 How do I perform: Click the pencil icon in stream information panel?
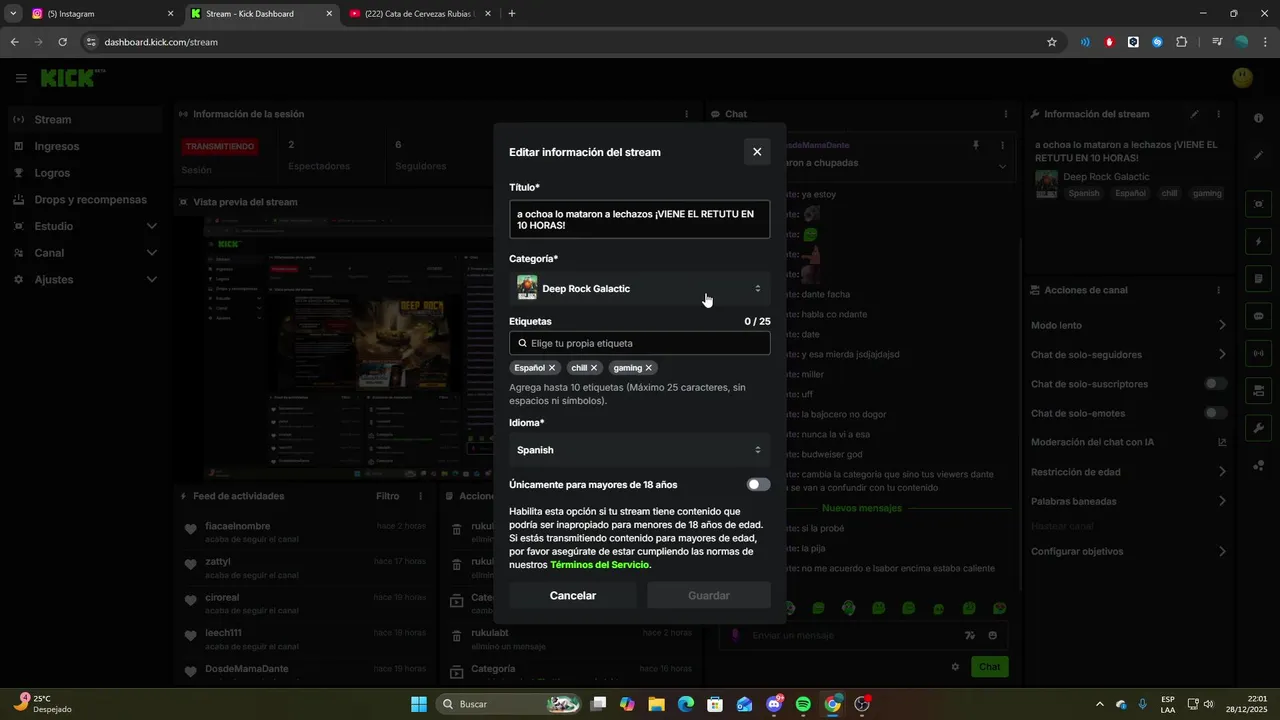point(1194,114)
